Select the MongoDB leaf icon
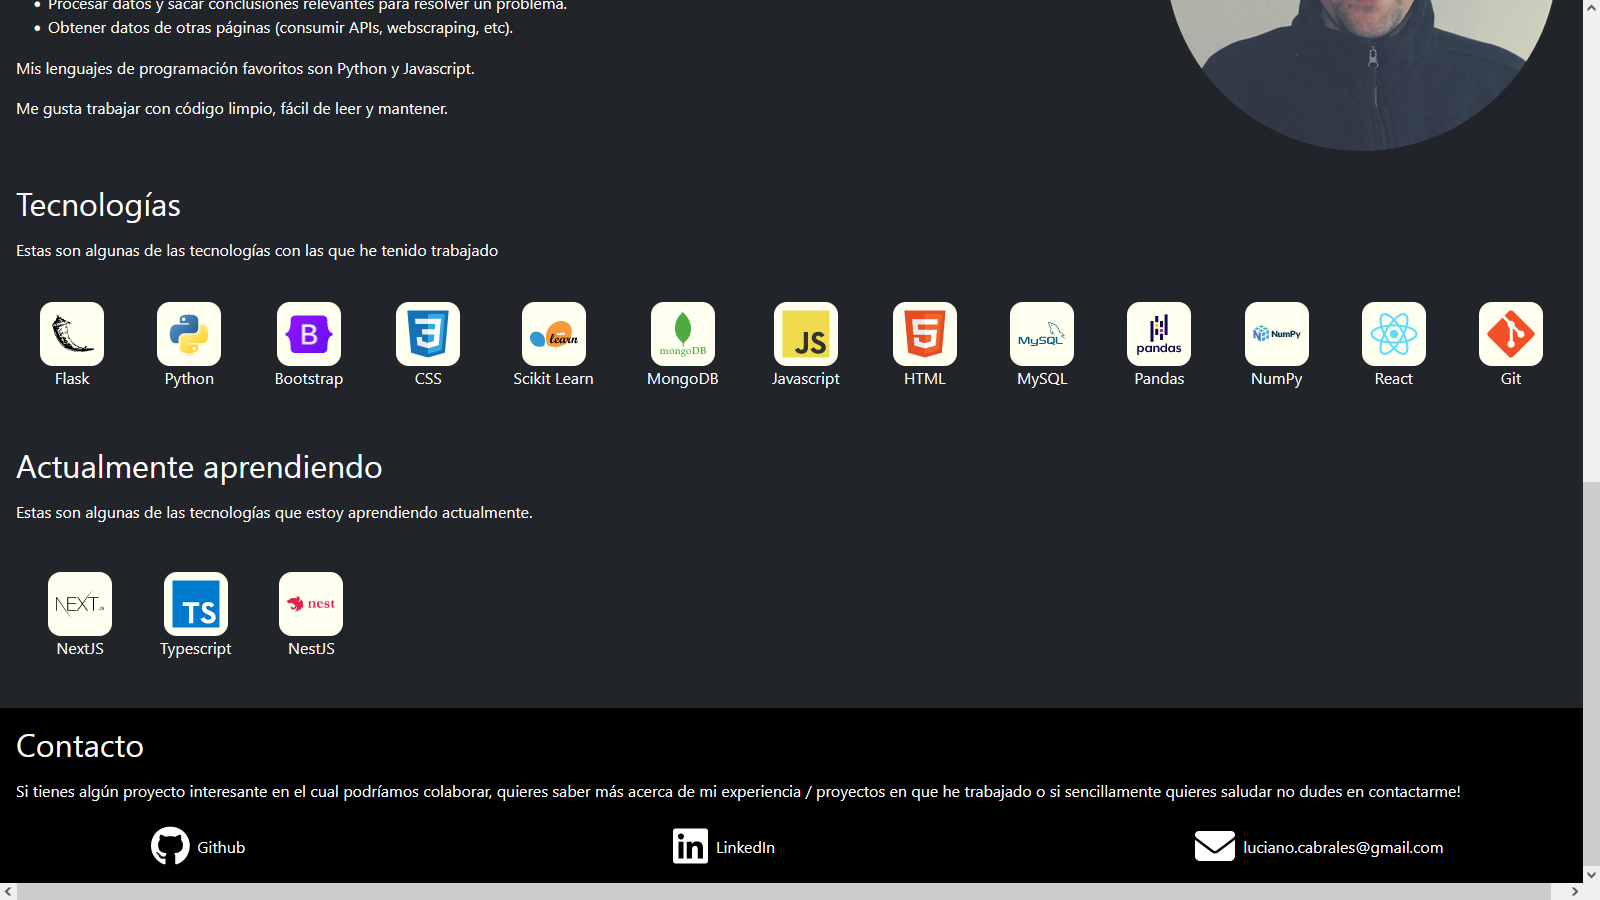 (x=683, y=334)
